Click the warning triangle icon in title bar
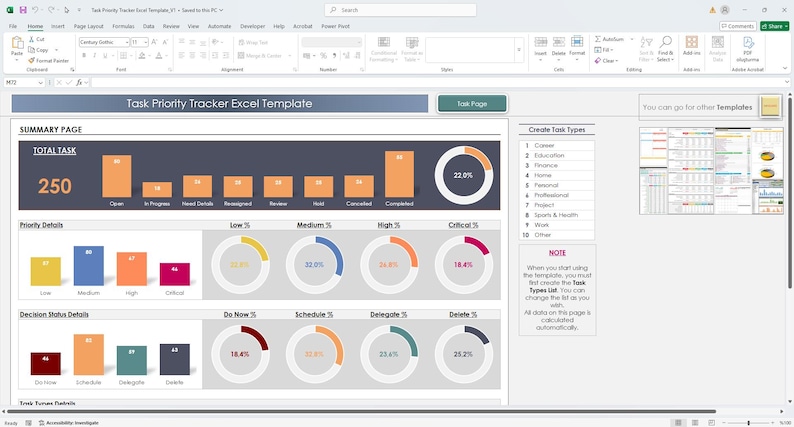Viewport: 794px width, 427px height. 712,10
